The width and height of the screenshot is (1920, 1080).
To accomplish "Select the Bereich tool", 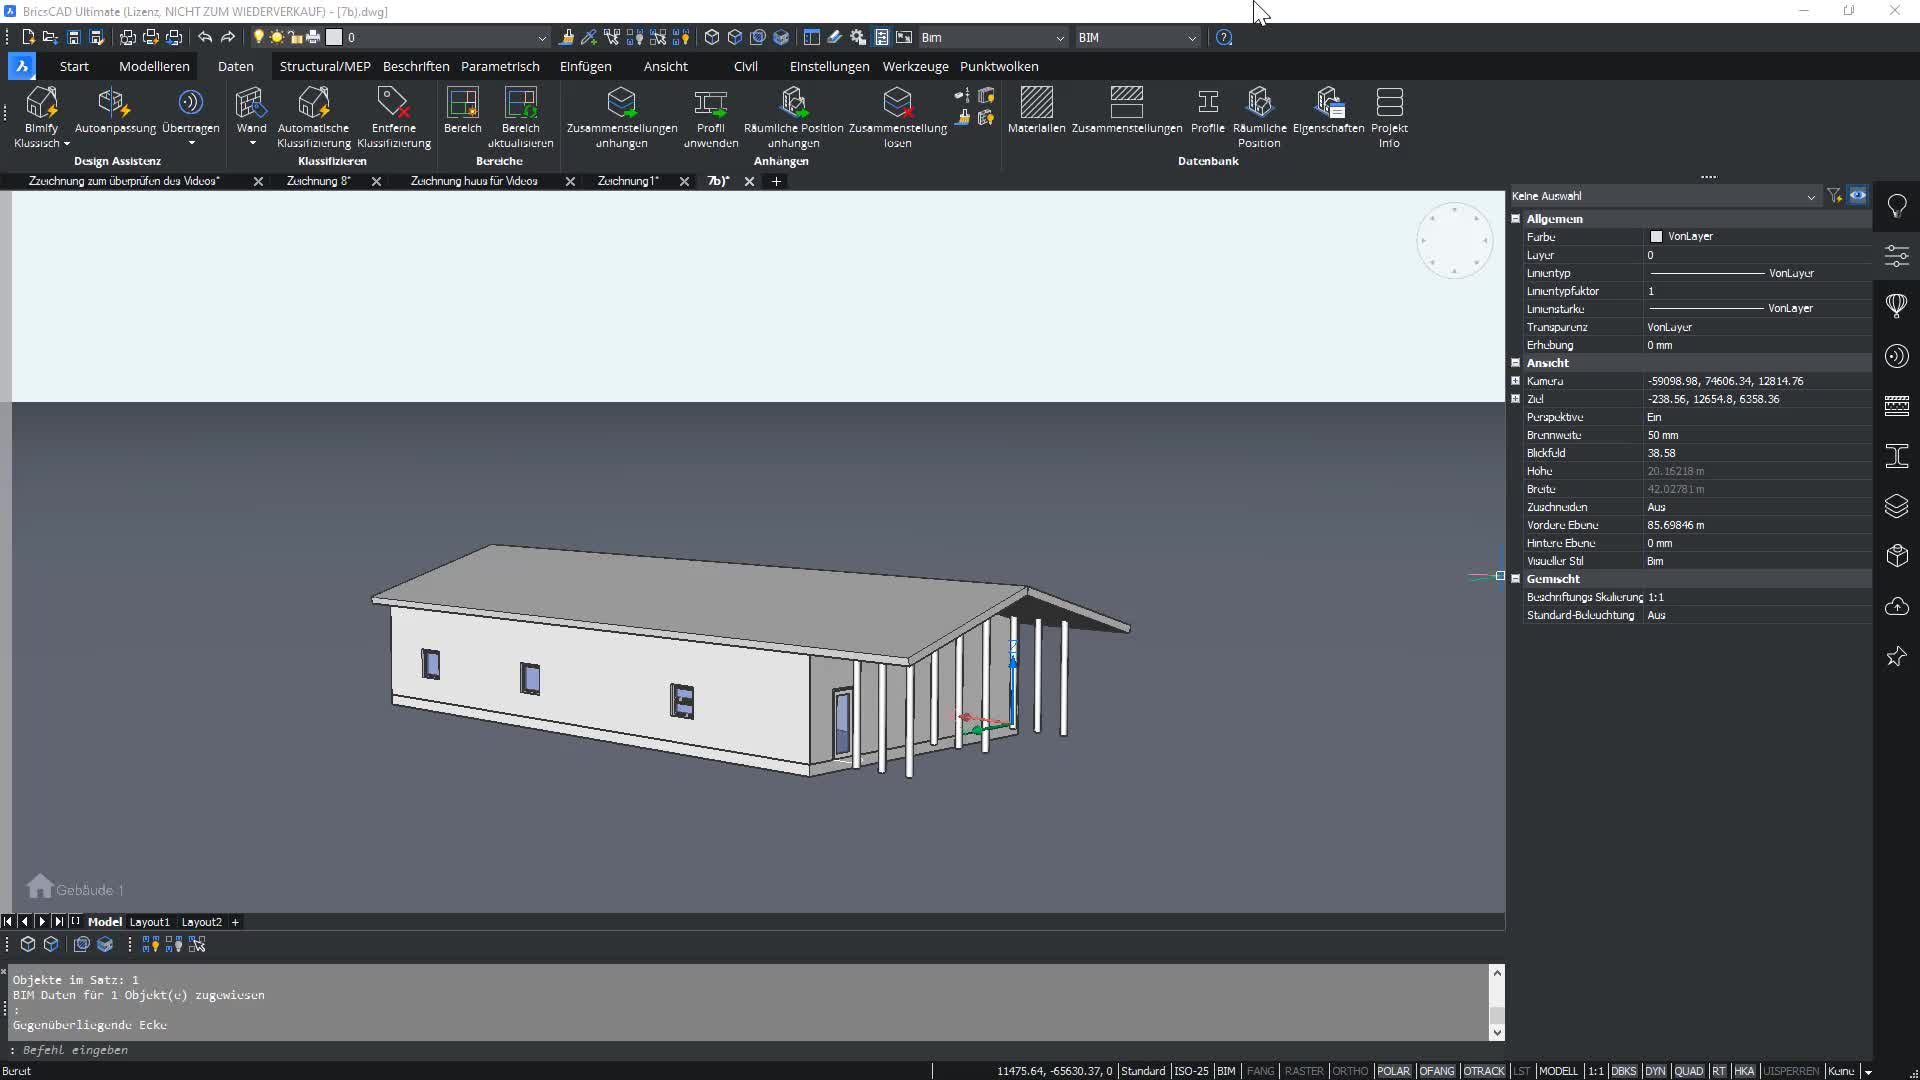I will click(x=462, y=110).
